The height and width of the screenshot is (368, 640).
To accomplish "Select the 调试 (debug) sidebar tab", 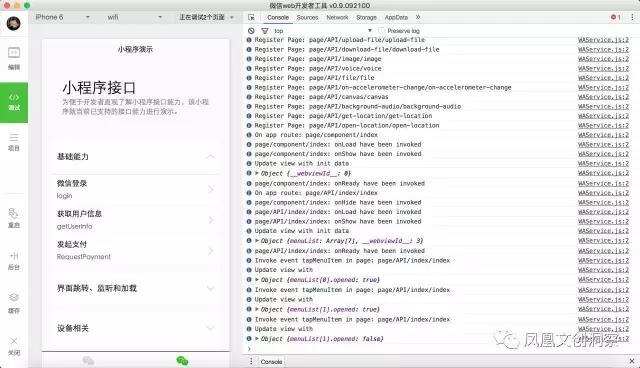I will coord(14,102).
